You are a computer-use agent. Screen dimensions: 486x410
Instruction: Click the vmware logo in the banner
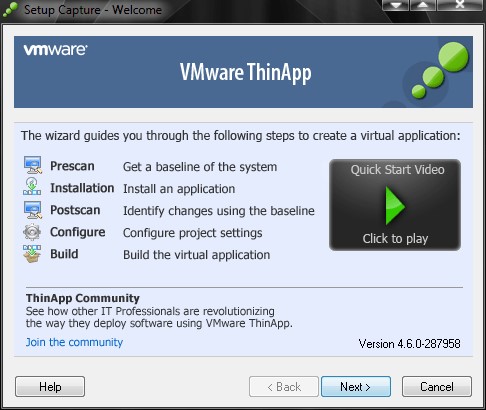[x=55, y=50]
